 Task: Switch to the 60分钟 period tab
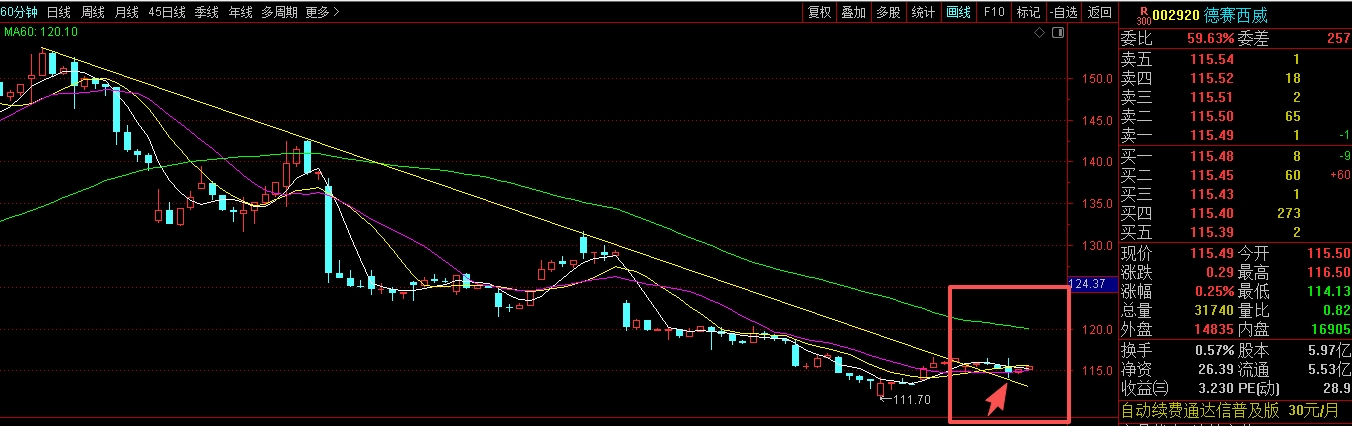(20, 12)
